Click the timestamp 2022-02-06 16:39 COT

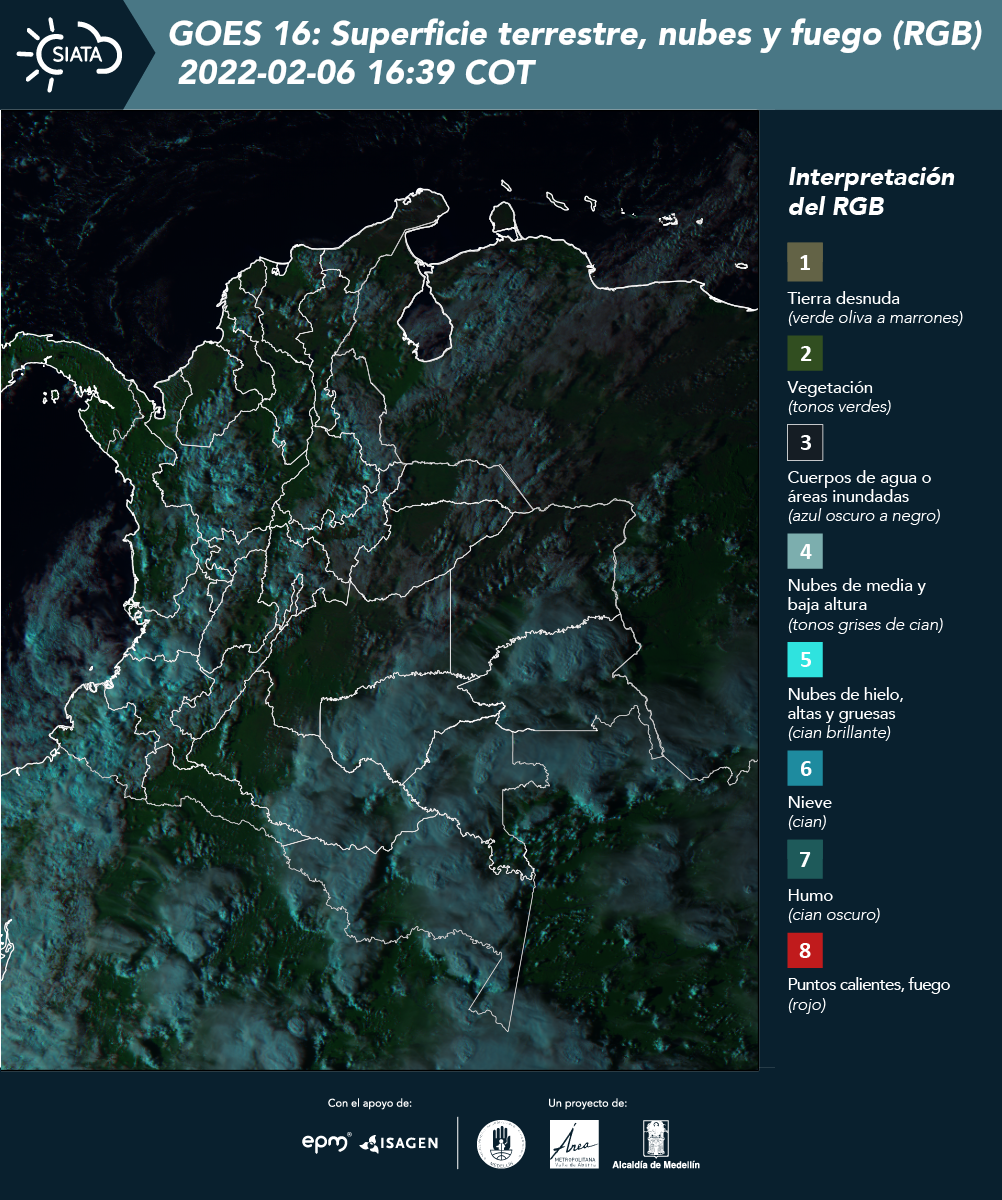[356, 73]
